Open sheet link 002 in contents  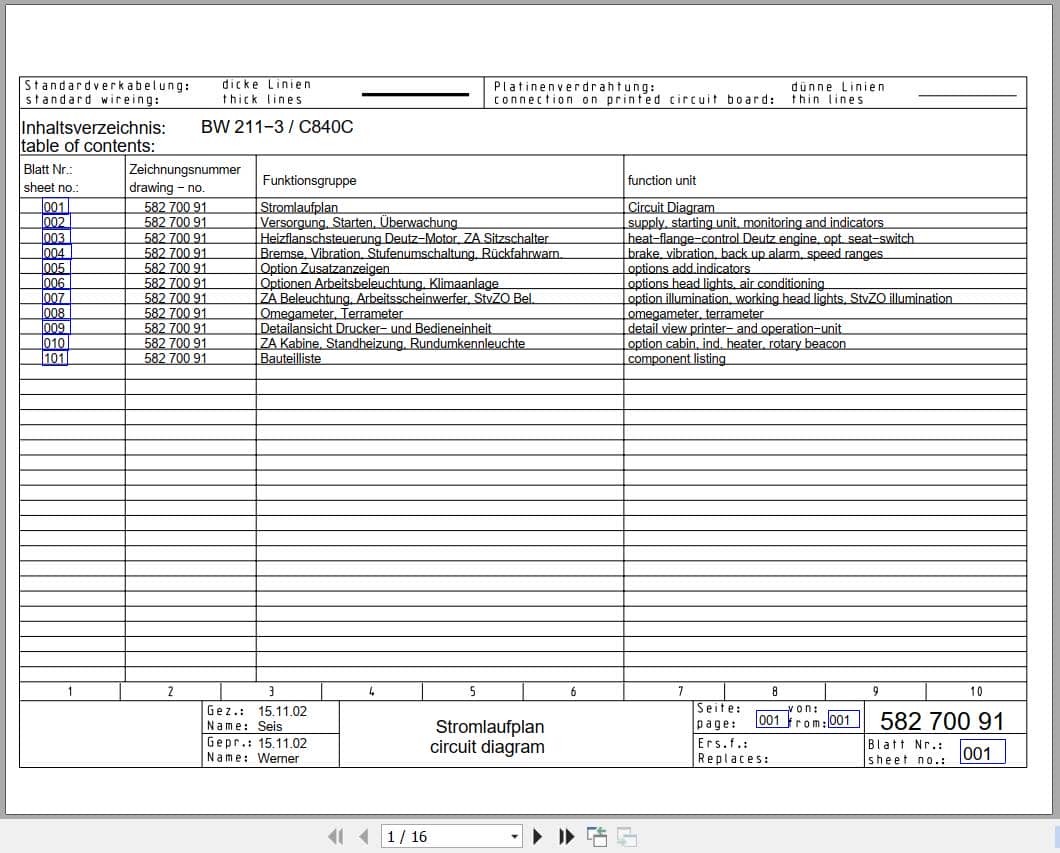pyautogui.click(x=55, y=222)
